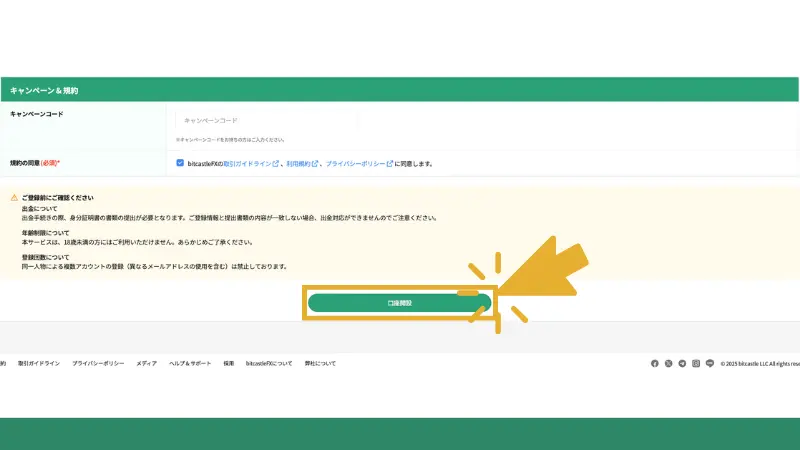This screenshot has width=800, height=450.
Task: Open the X (Twitter) icon in the footer
Action: pyautogui.click(x=668, y=363)
